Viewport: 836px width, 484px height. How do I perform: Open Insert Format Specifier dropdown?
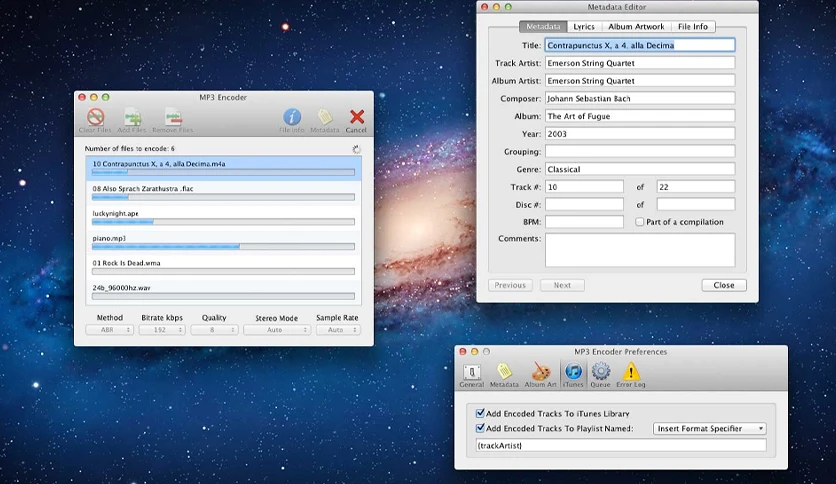coord(710,429)
